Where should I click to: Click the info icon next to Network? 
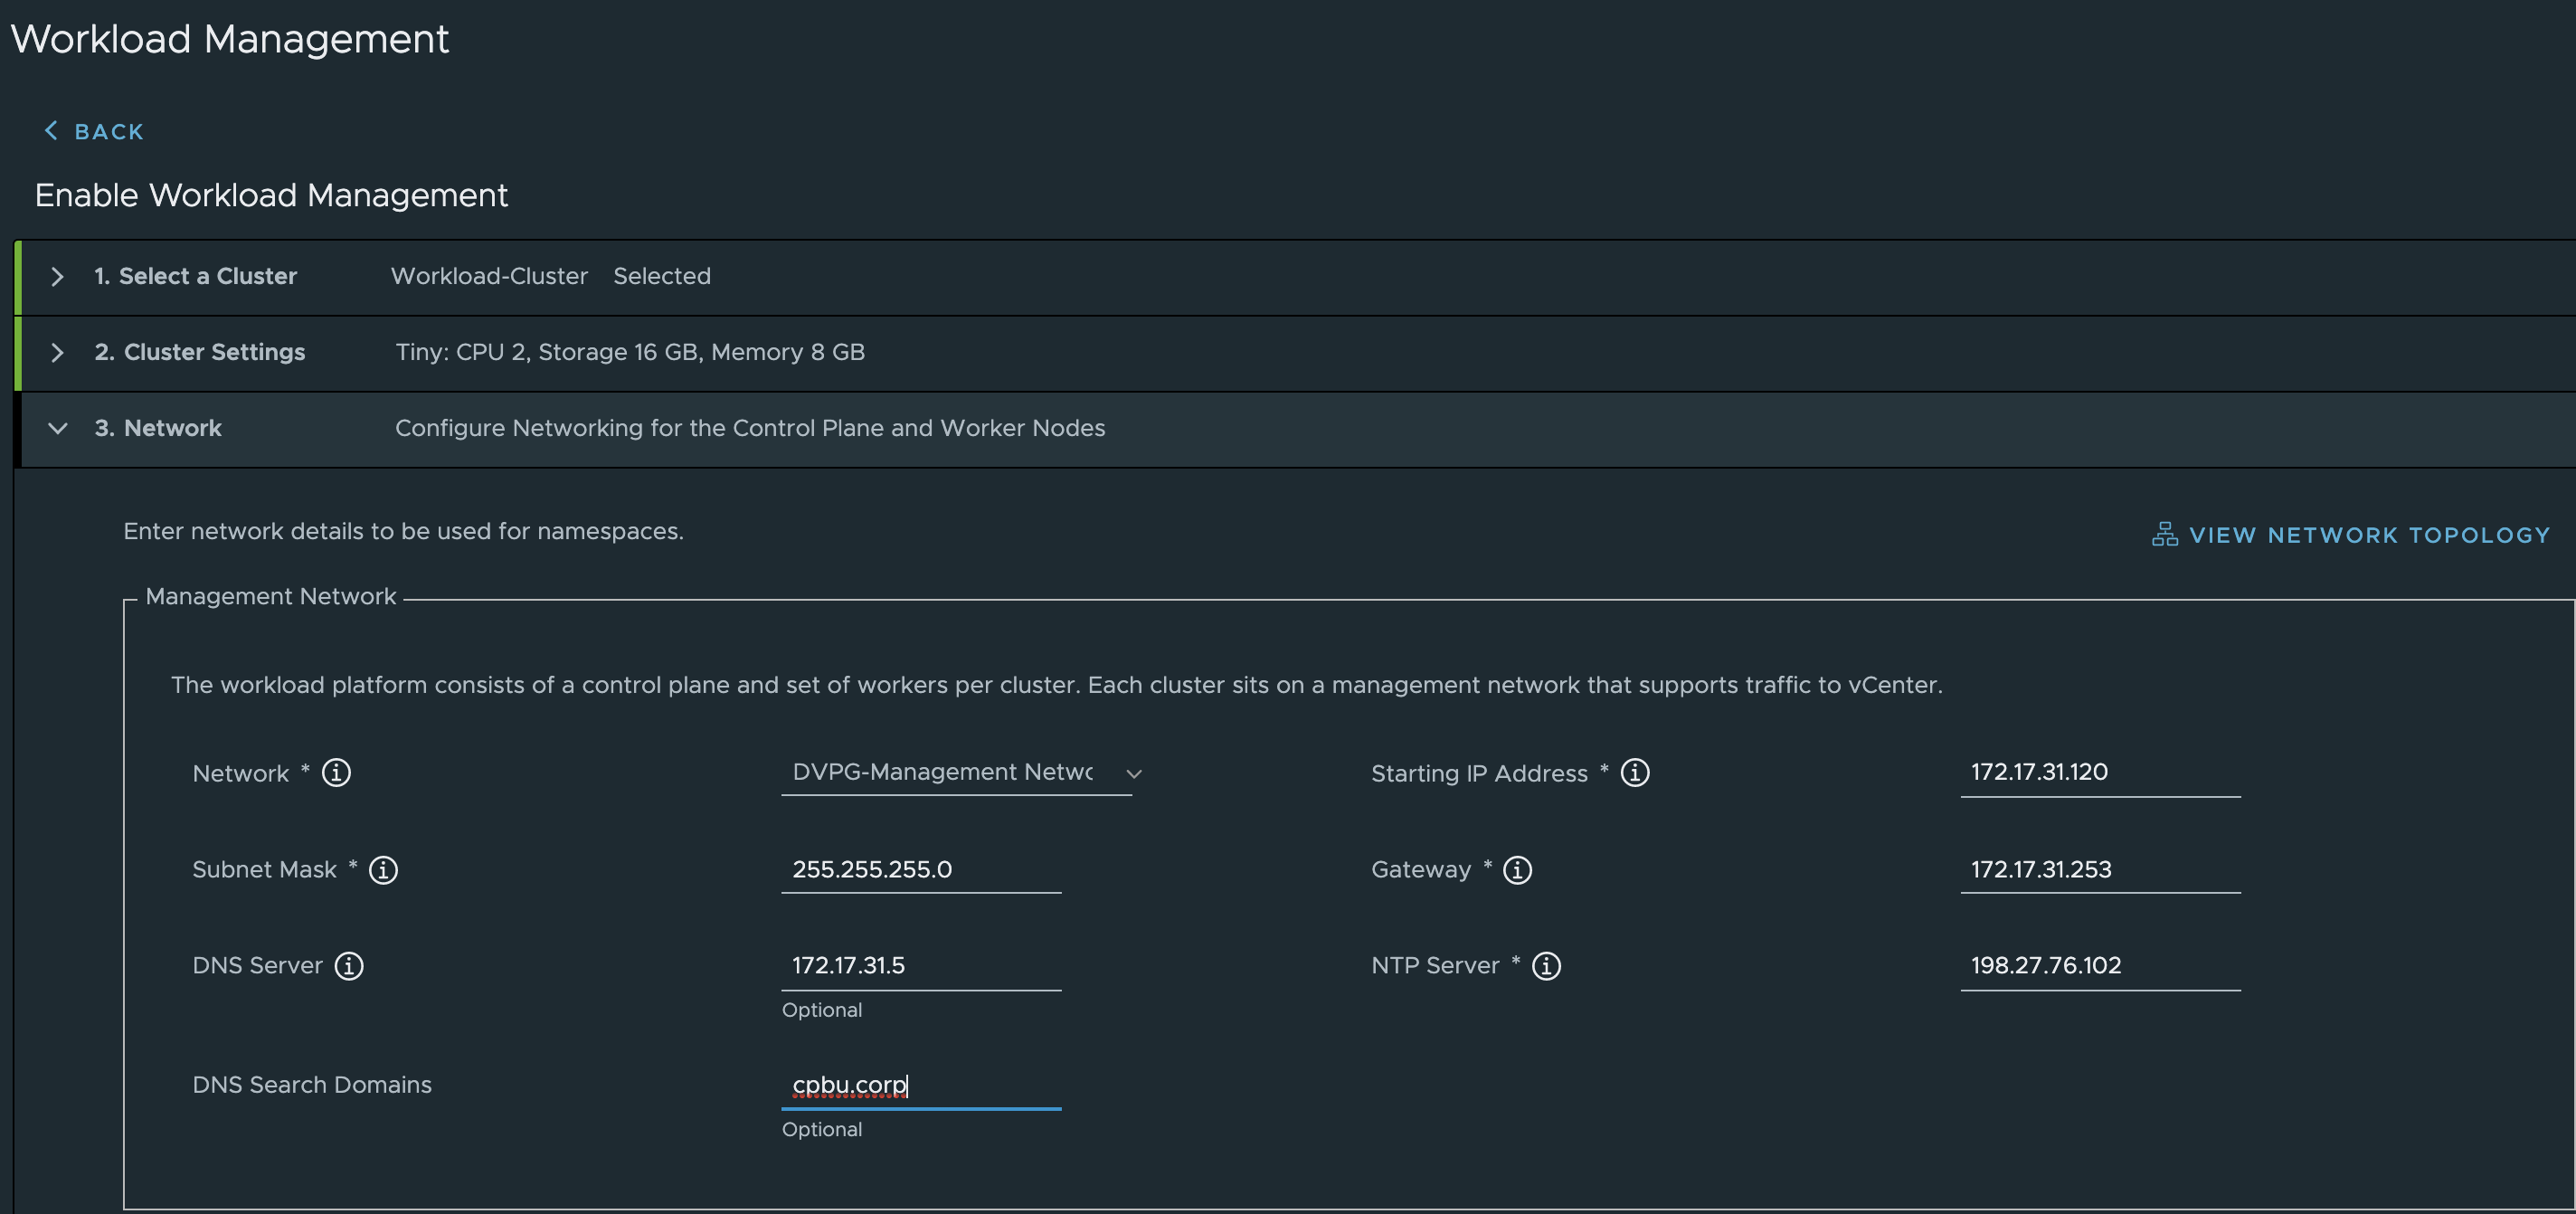click(336, 772)
